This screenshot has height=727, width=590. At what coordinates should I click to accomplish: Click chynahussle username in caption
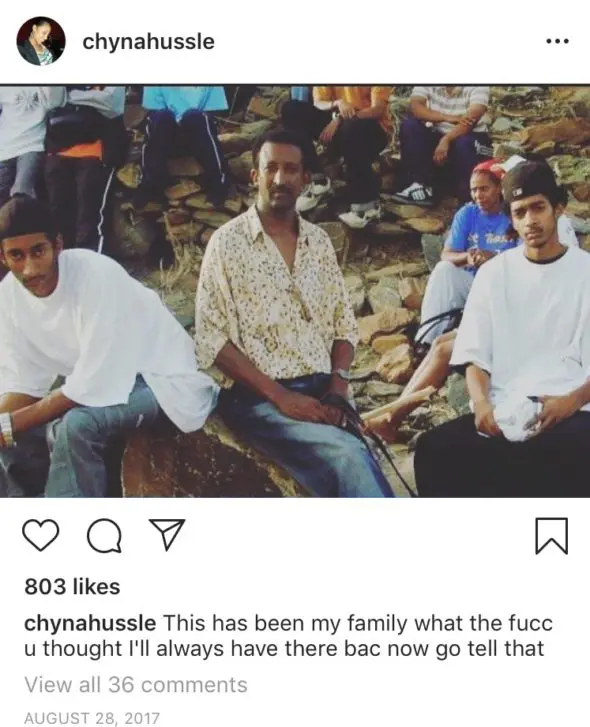click(90, 623)
